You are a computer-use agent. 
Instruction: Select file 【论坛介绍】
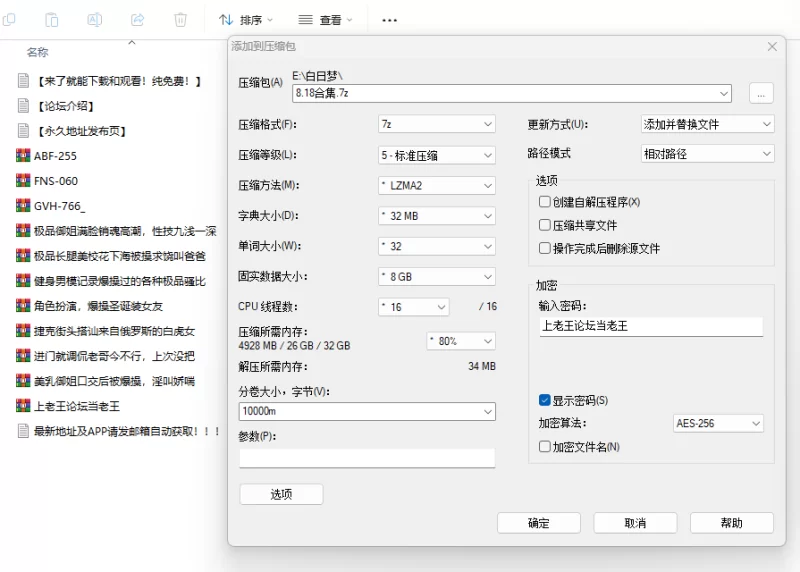(x=65, y=106)
